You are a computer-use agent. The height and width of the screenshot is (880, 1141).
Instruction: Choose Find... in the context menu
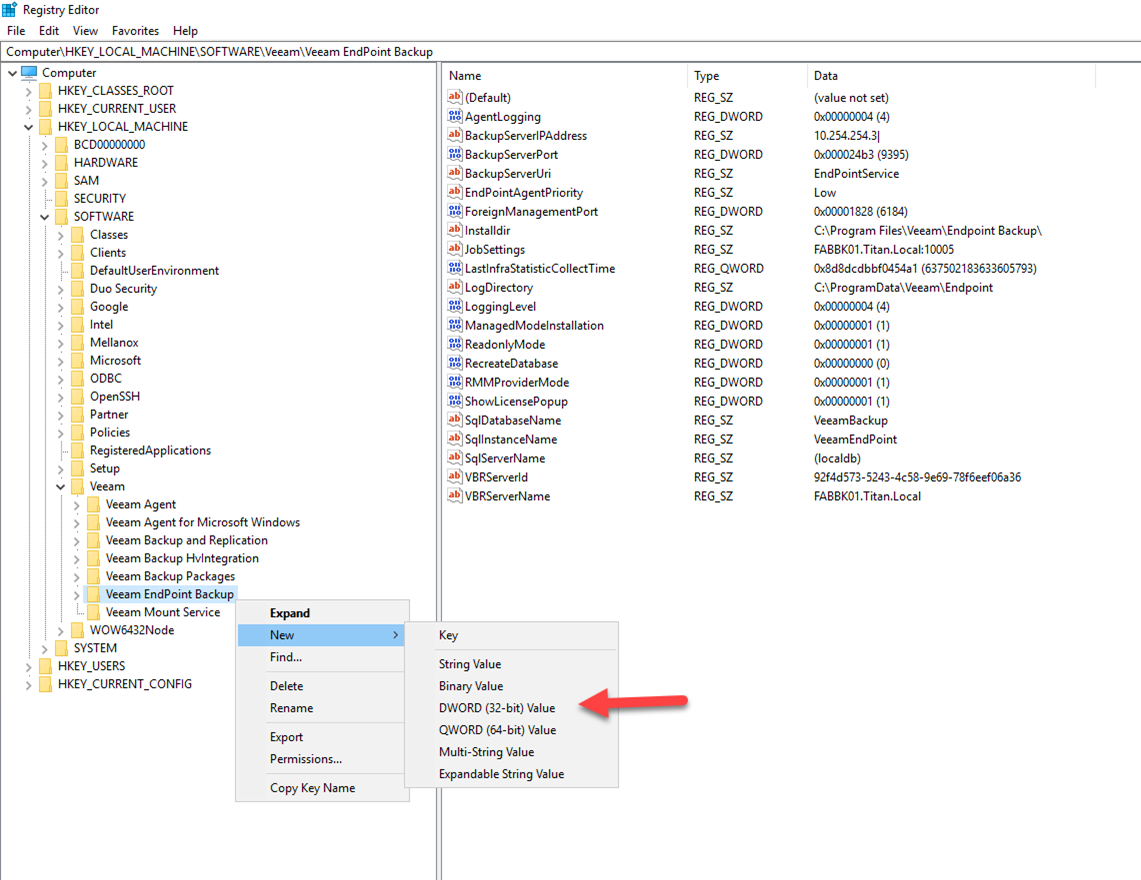click(x=285, y=657)
